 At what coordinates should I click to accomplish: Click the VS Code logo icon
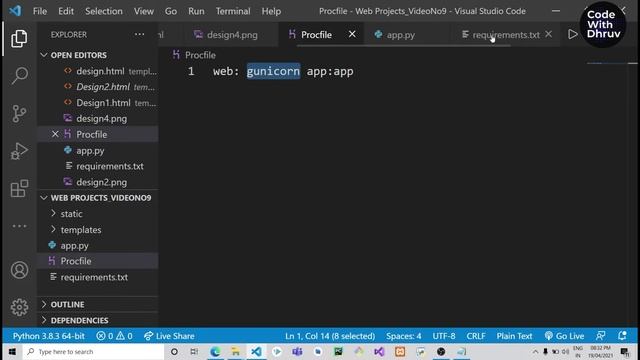coord(15,10)
